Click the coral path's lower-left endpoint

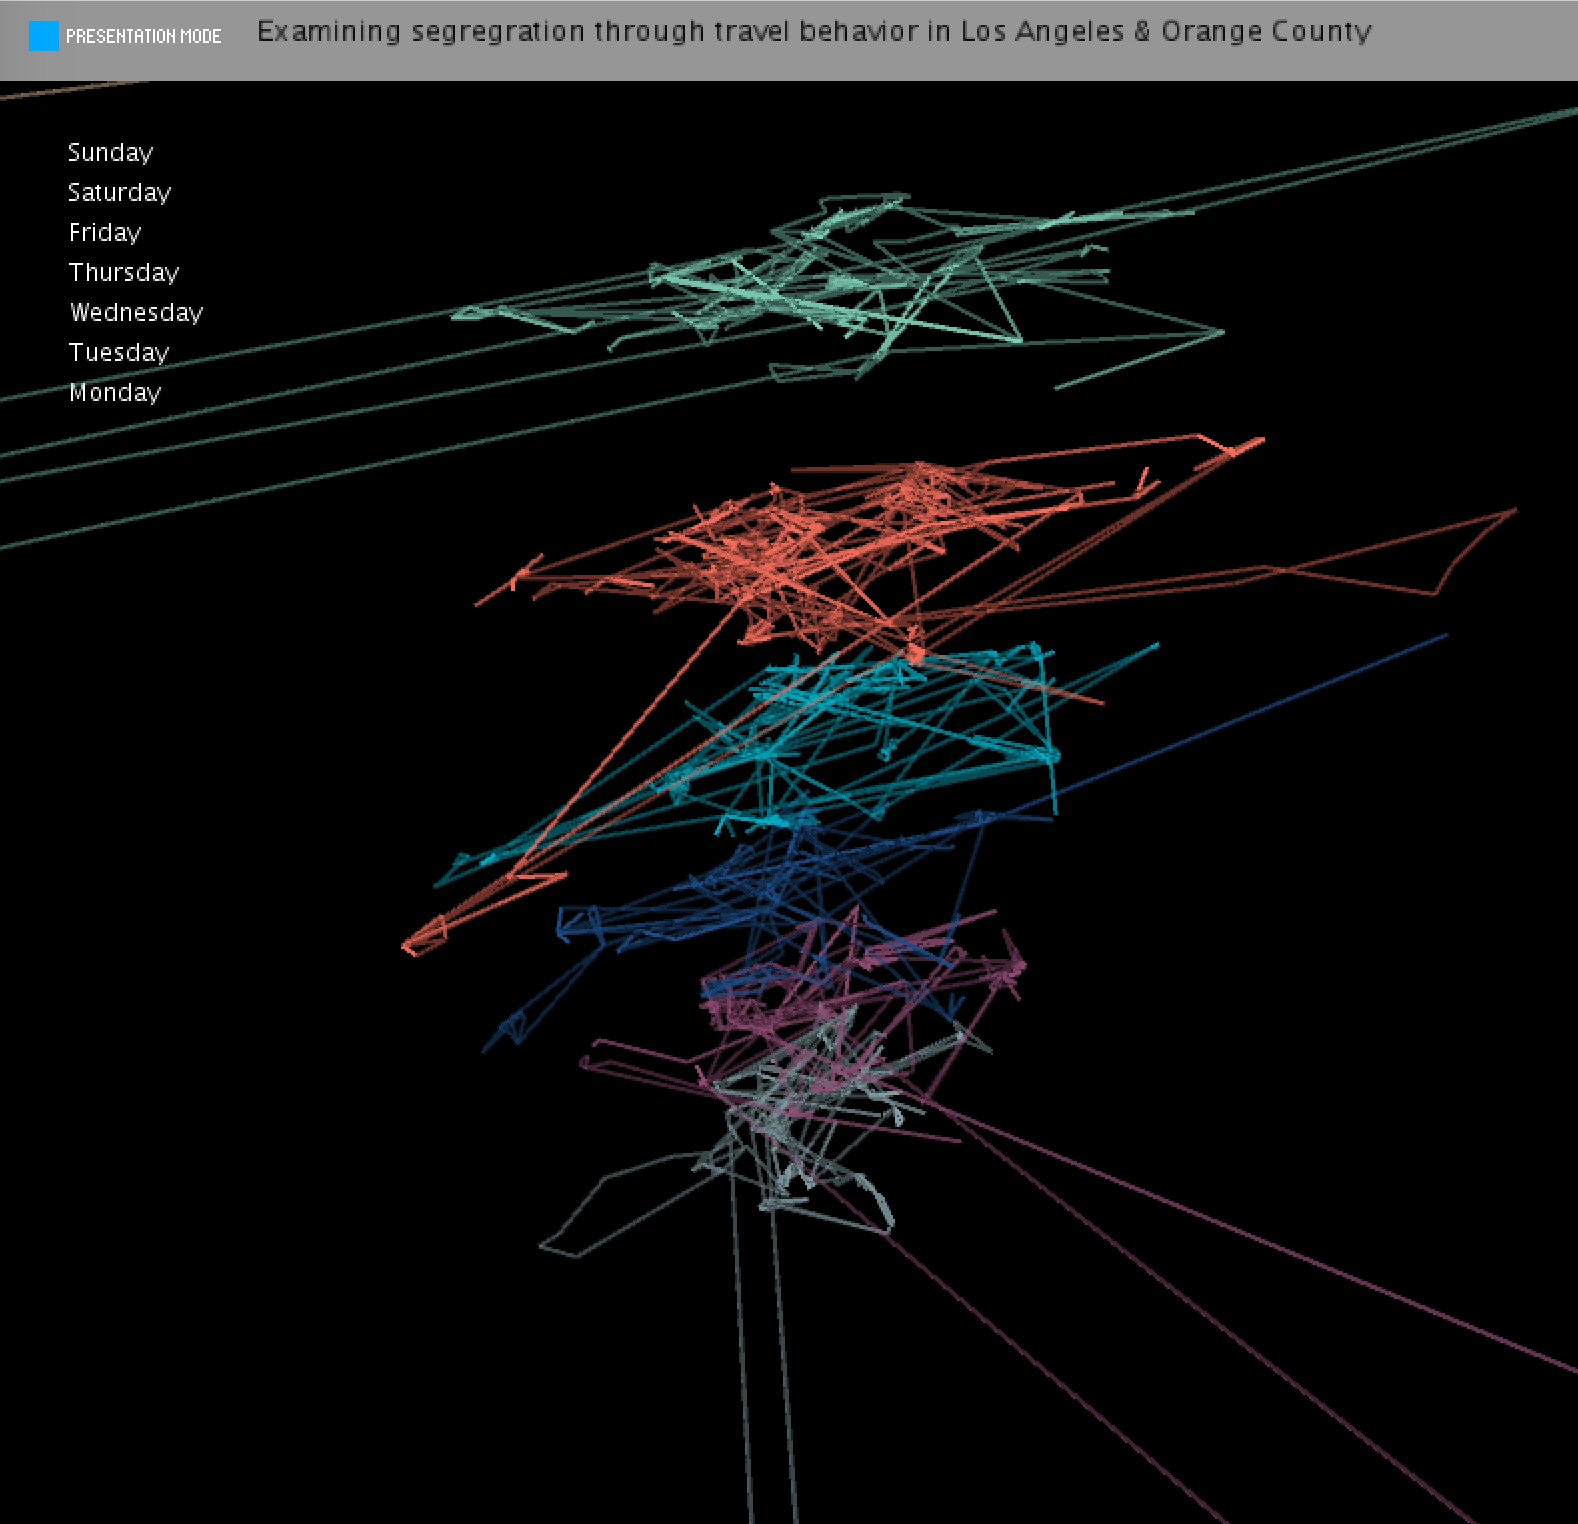(410, 946)
